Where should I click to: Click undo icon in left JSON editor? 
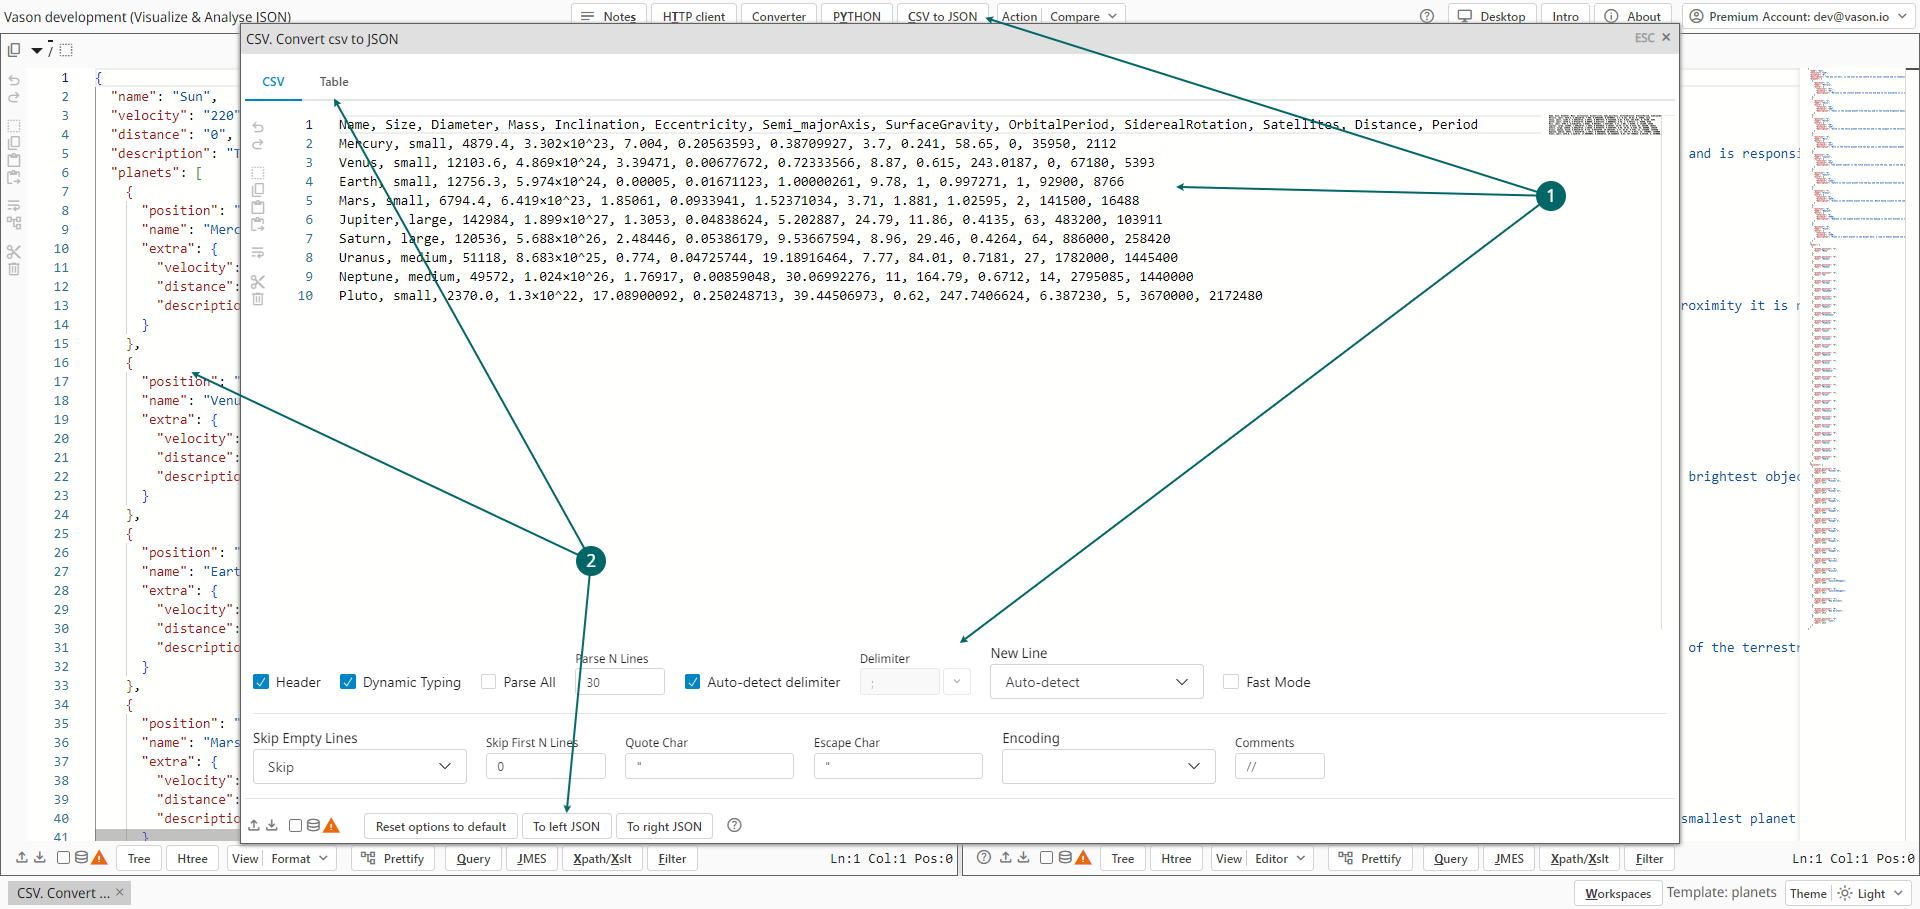(x=14, y=80)
